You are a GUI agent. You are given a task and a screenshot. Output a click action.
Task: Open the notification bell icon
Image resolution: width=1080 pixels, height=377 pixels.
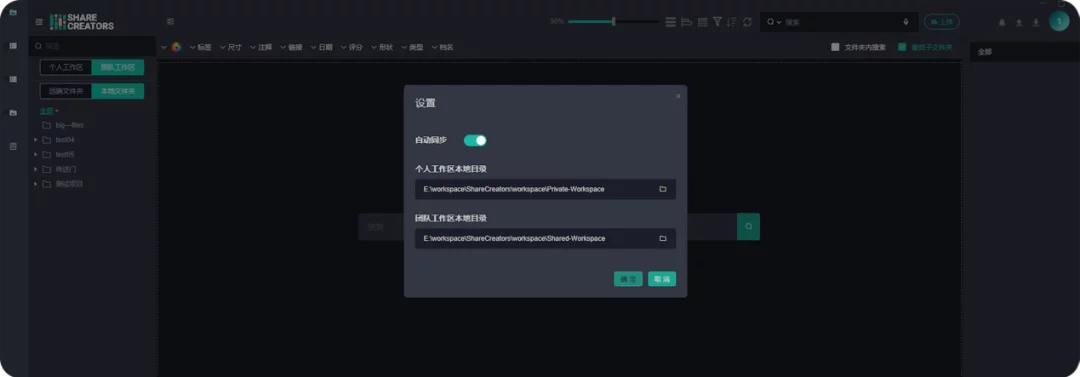1002,23
